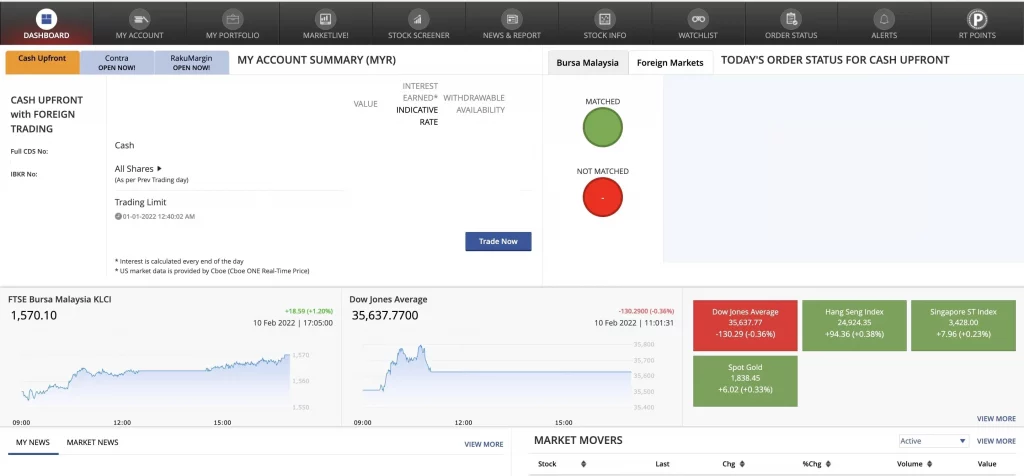
Task: Switch to the Foreign Markets tab
Action: pos(670,62)
